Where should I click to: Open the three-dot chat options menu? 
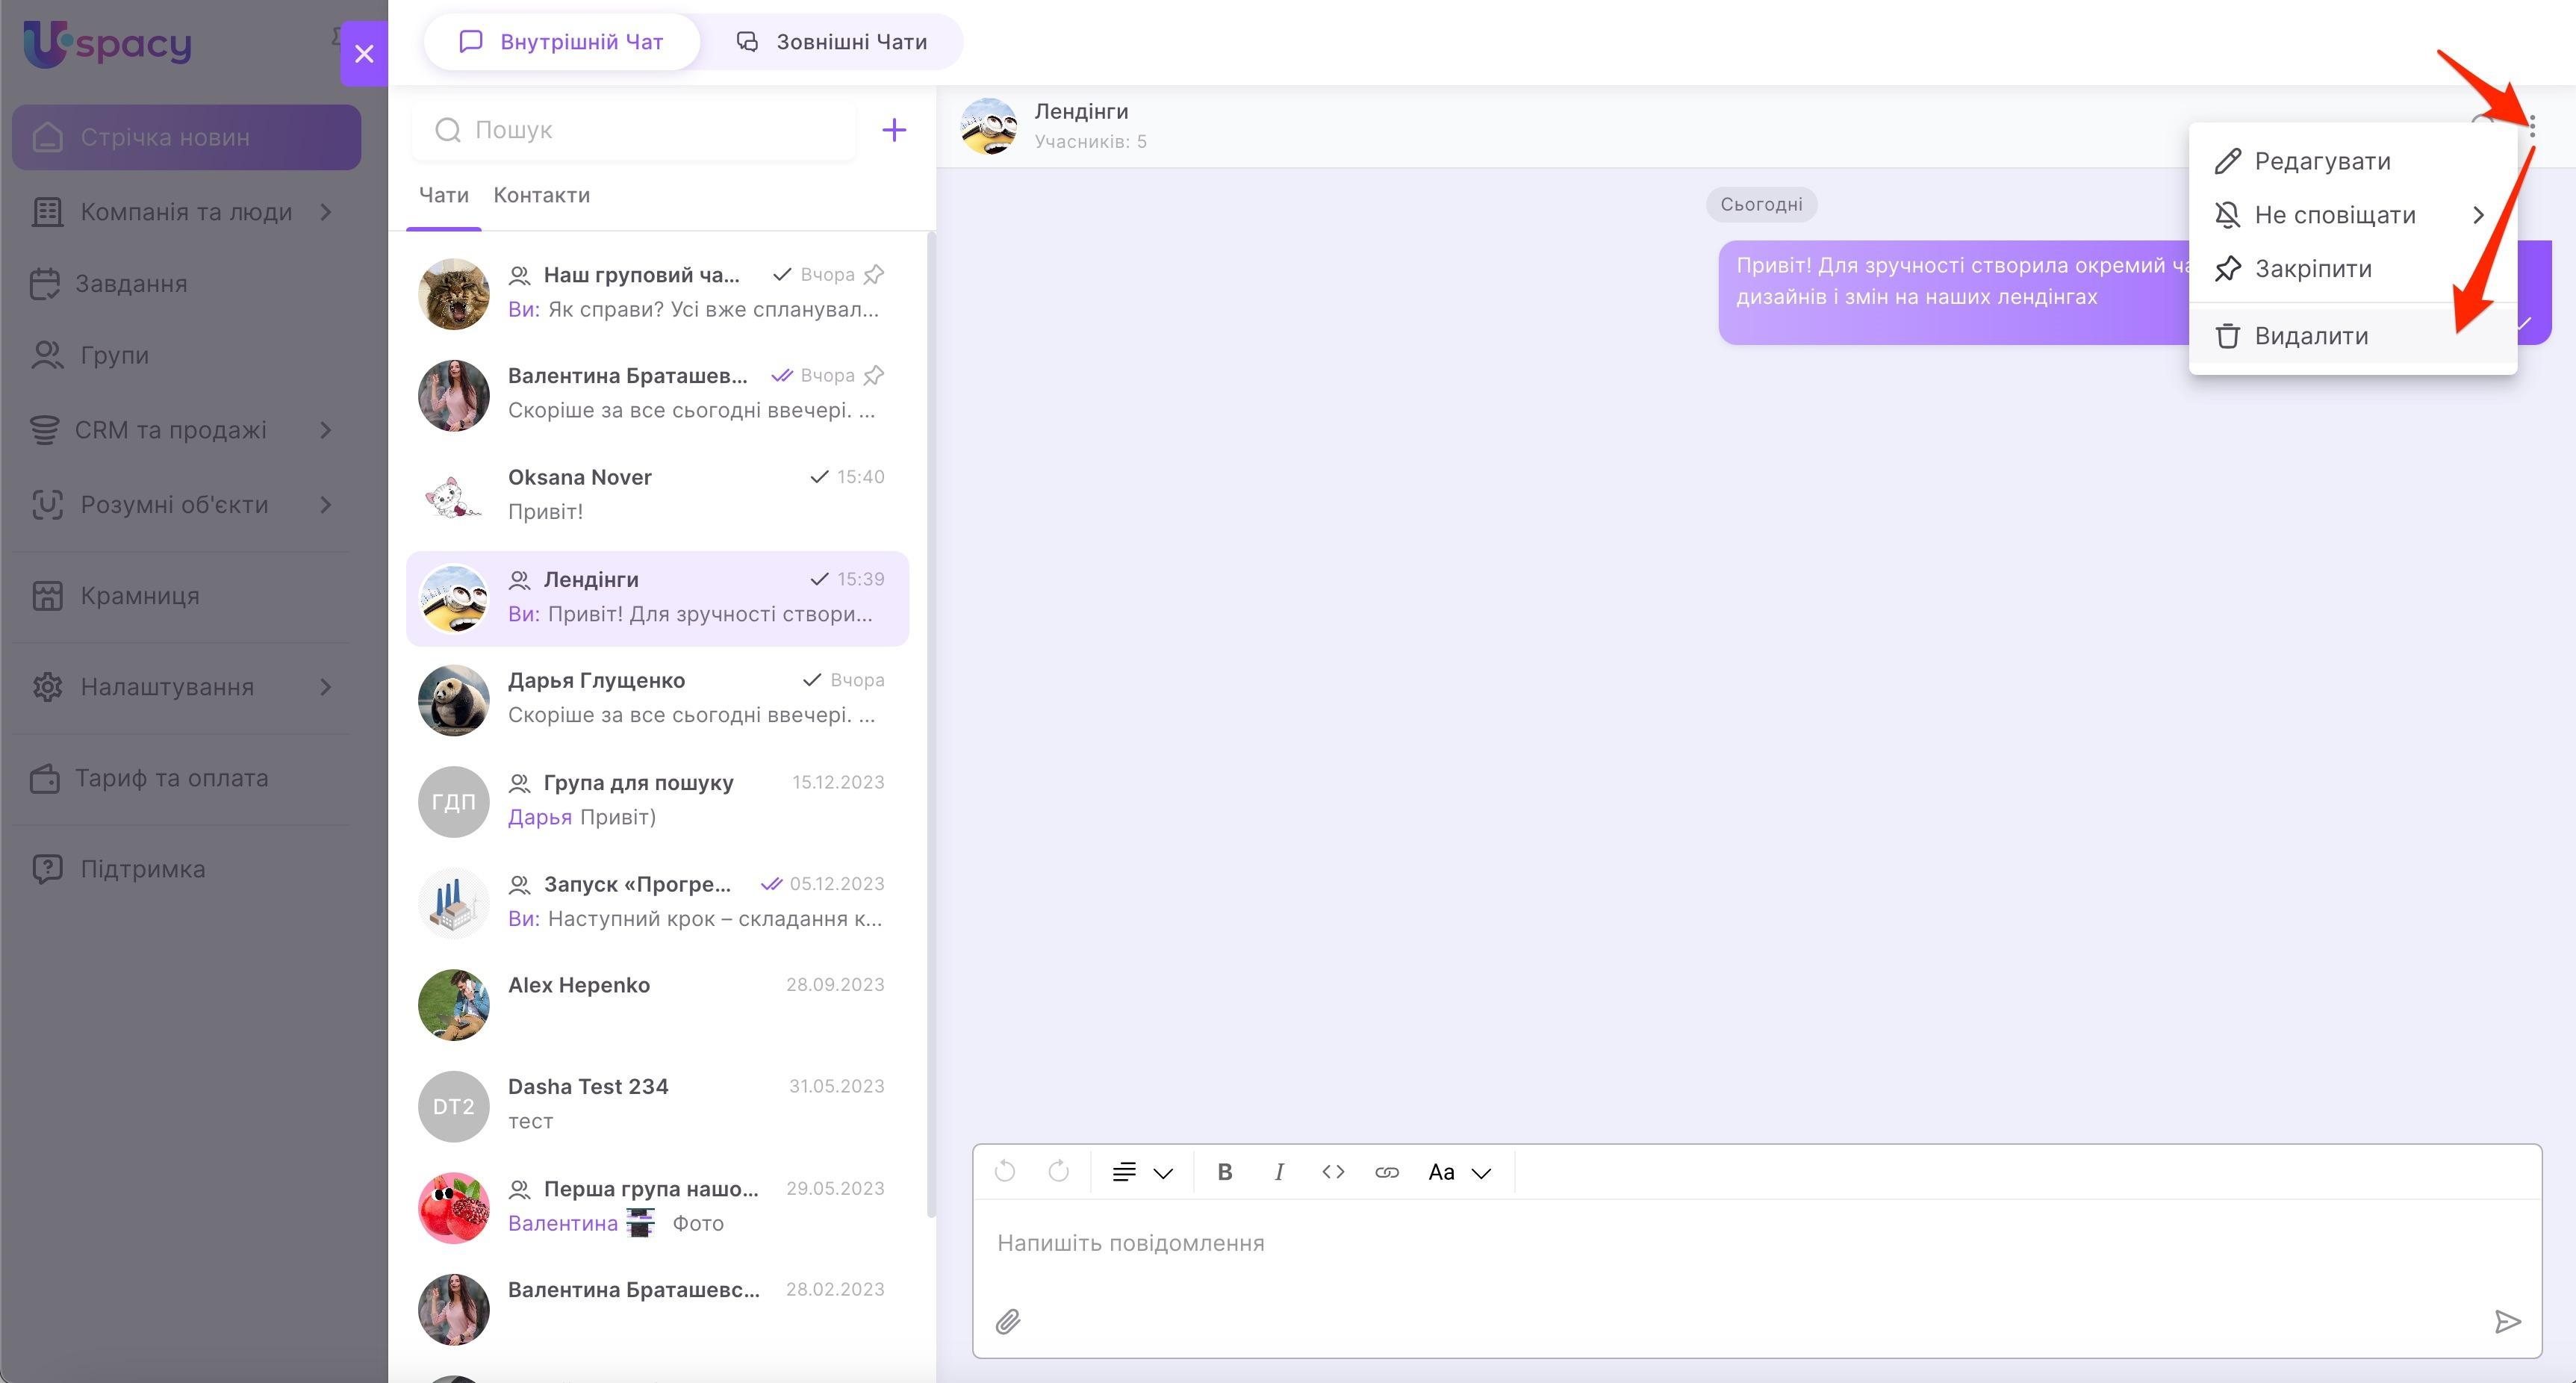point(2531,127)
